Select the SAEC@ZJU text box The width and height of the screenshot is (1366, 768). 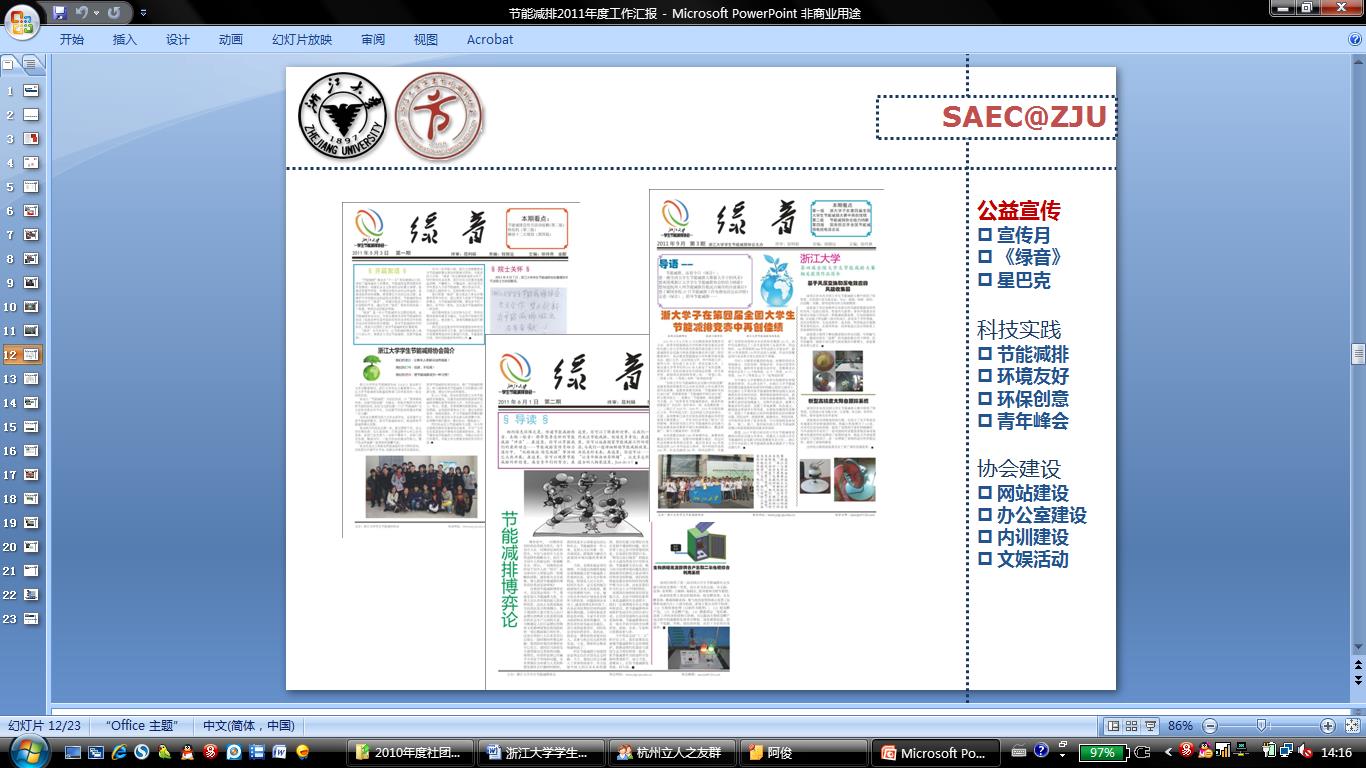click(x=996, y=117)
